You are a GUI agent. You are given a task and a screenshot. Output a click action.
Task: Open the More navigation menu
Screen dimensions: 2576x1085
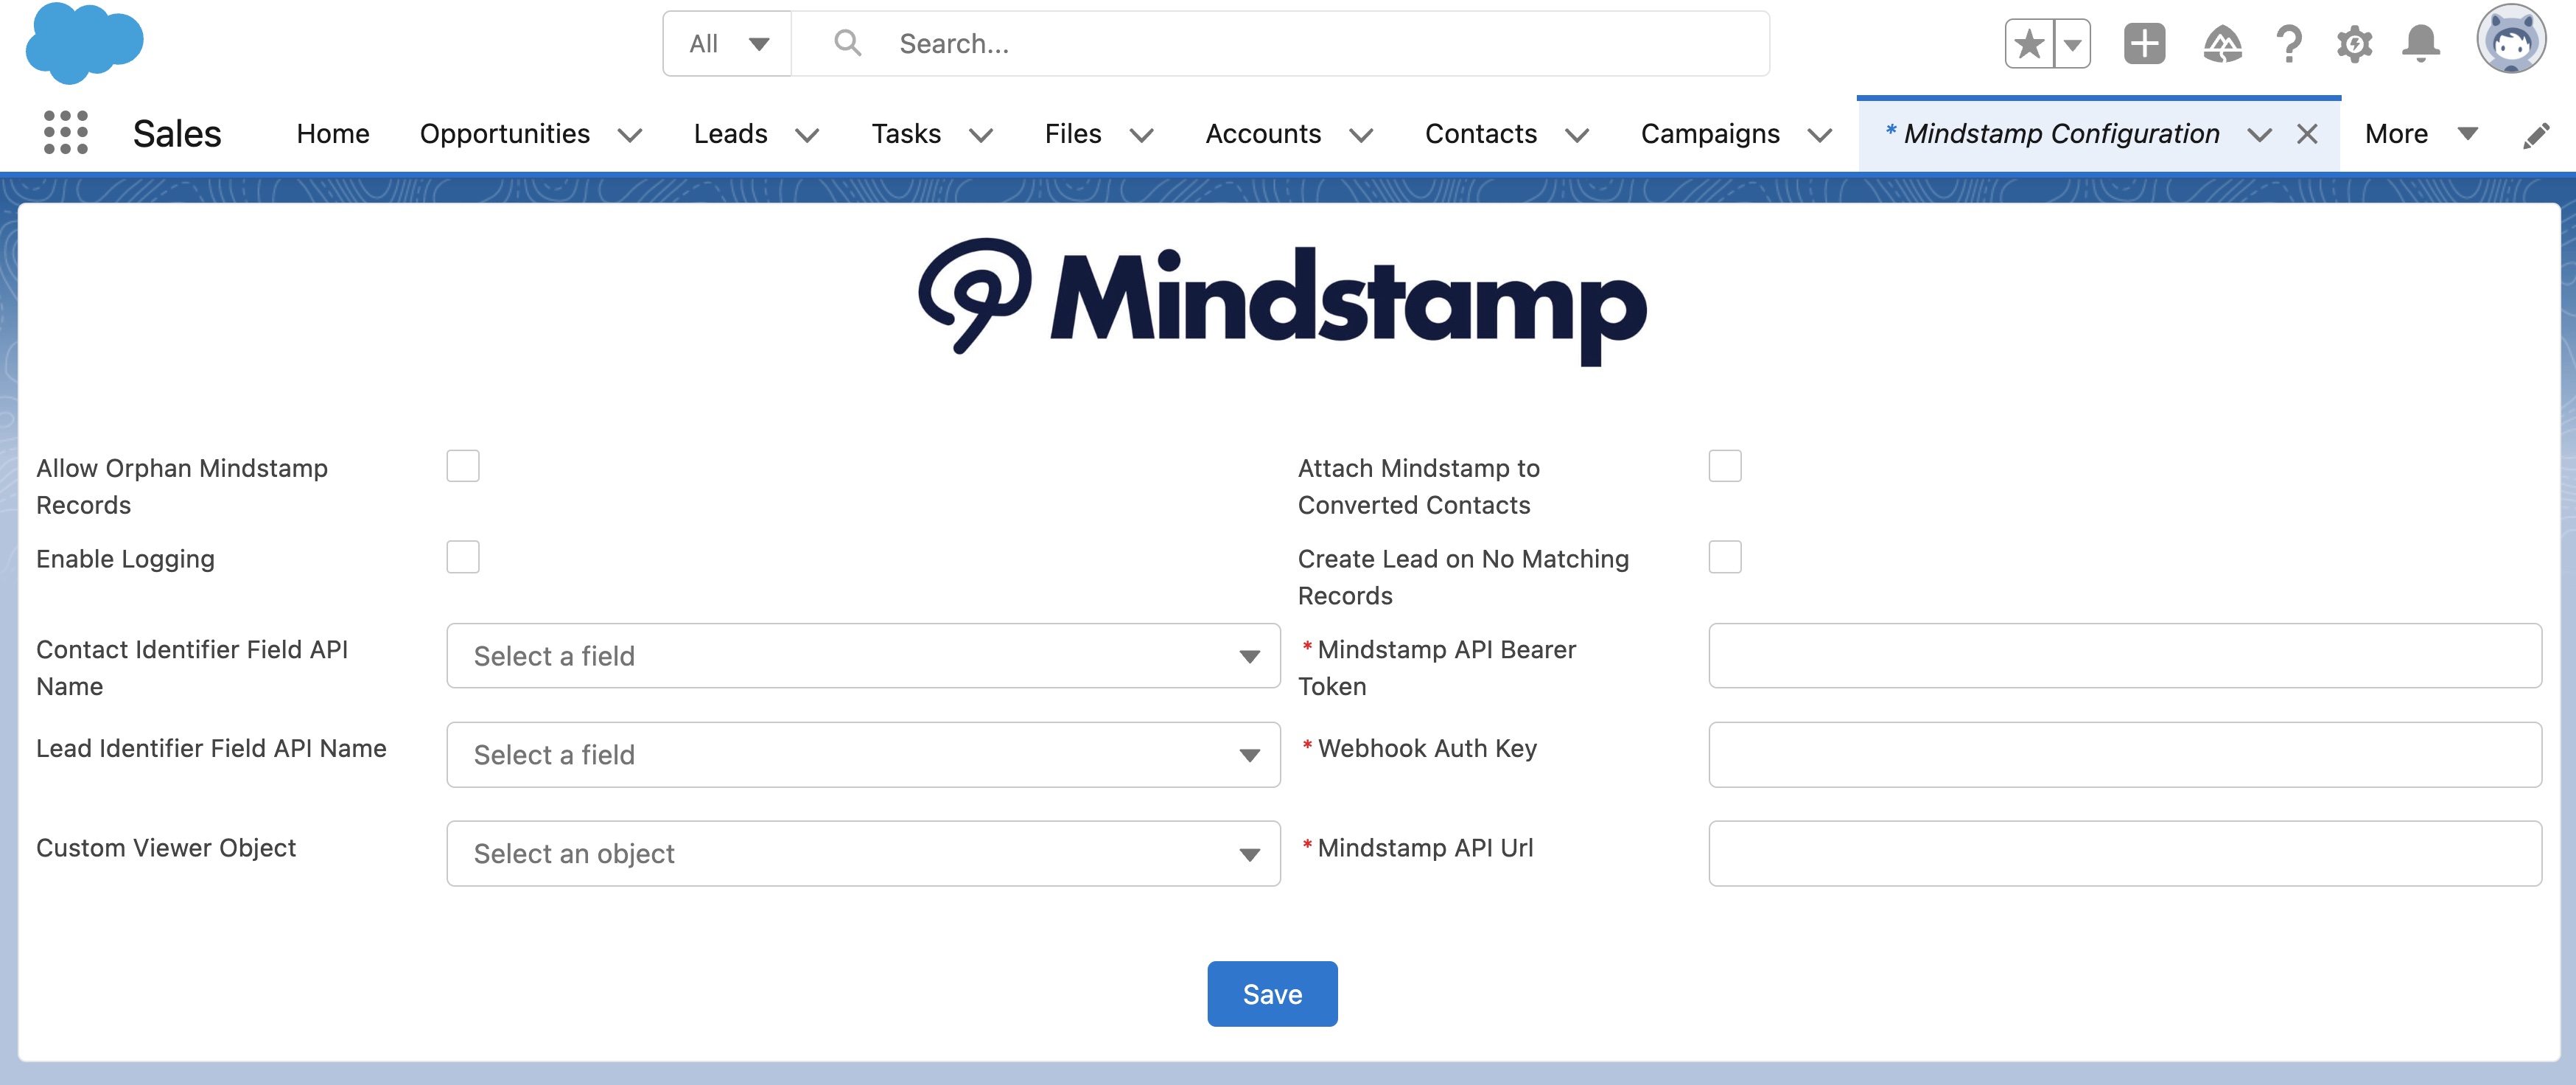coord(2421,134)
